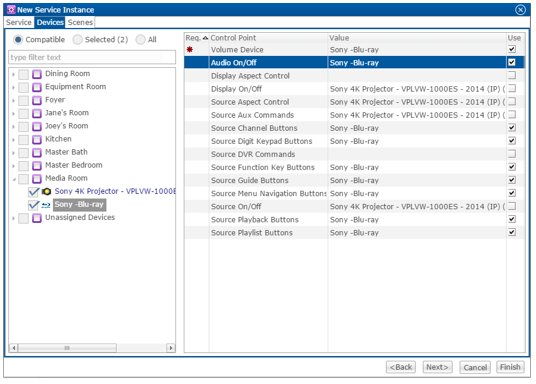Image resolution: width=536 pixels, height=384 pixels.
Task: Click the New Service Instance title icon
Action: 11,10
